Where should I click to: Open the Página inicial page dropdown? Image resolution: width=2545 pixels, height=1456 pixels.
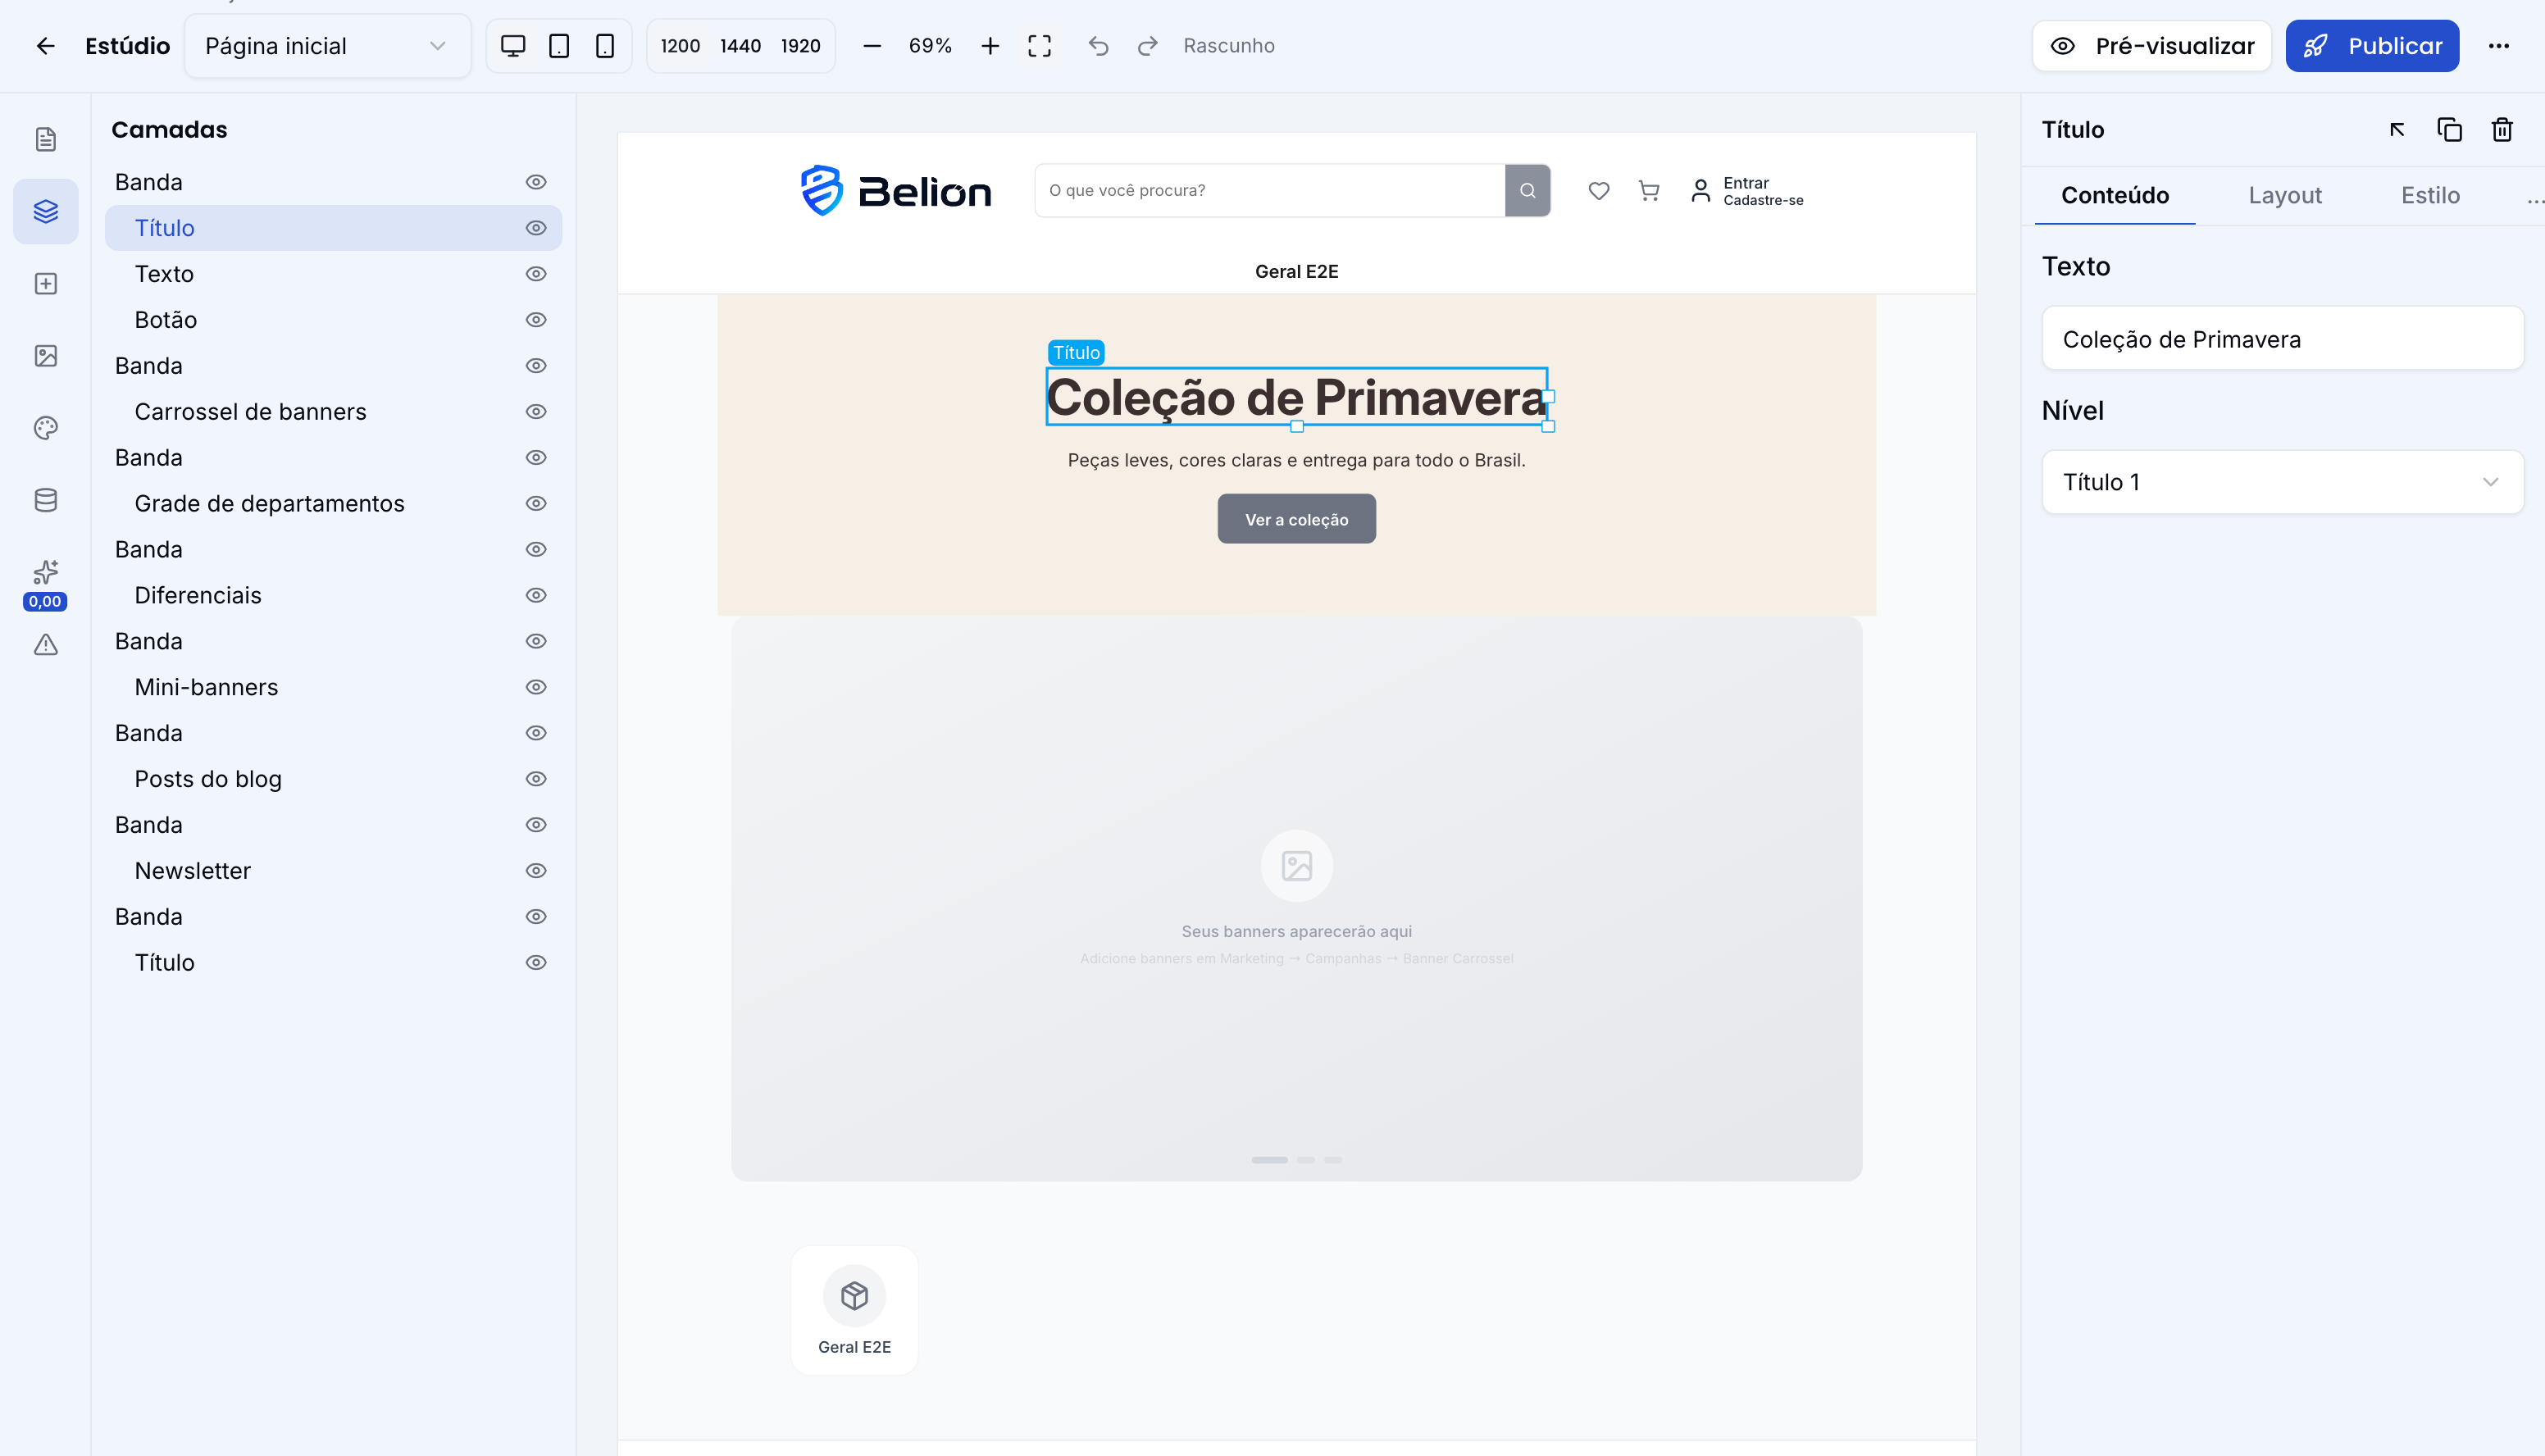[x=327, y=46]
